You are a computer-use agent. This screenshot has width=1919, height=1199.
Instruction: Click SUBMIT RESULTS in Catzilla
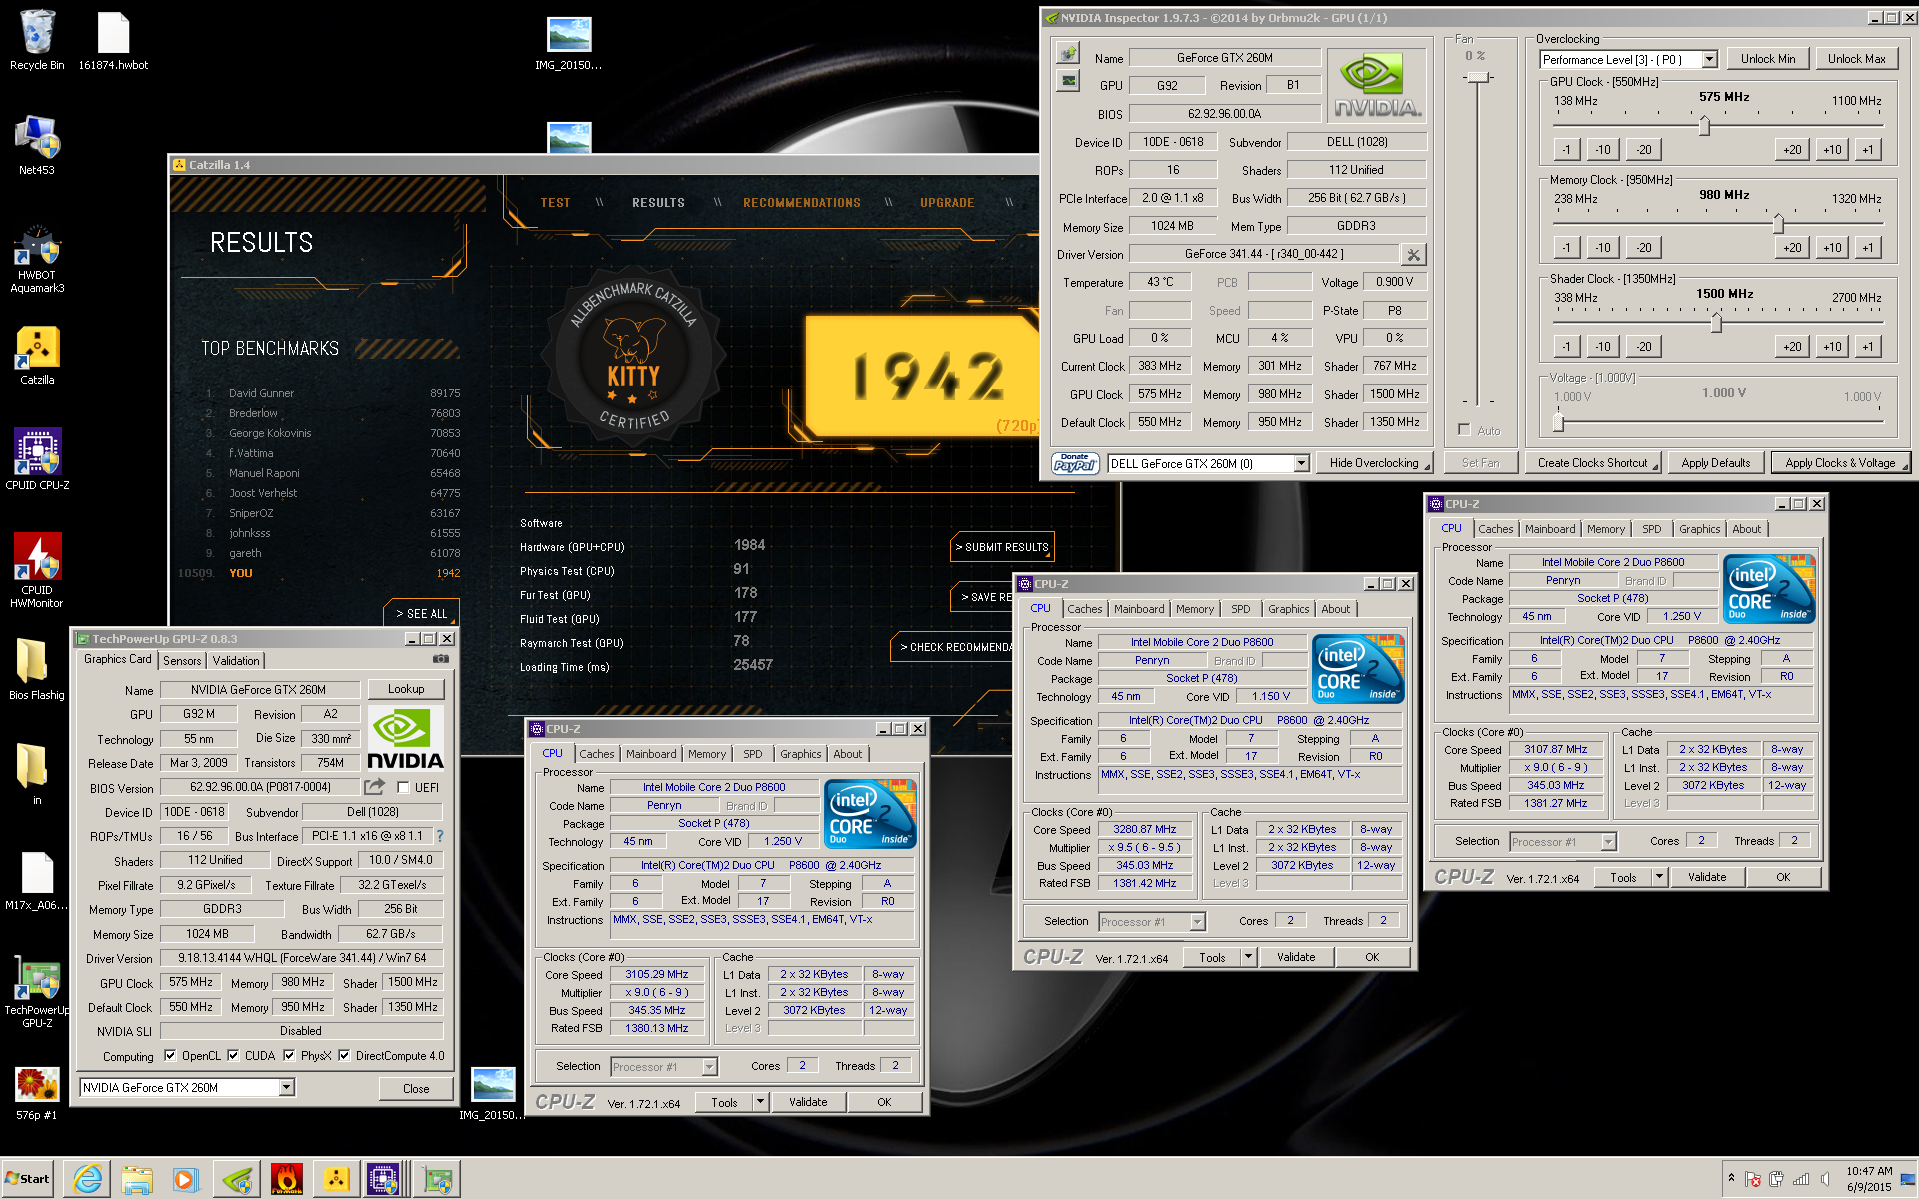click(1002, 547)
